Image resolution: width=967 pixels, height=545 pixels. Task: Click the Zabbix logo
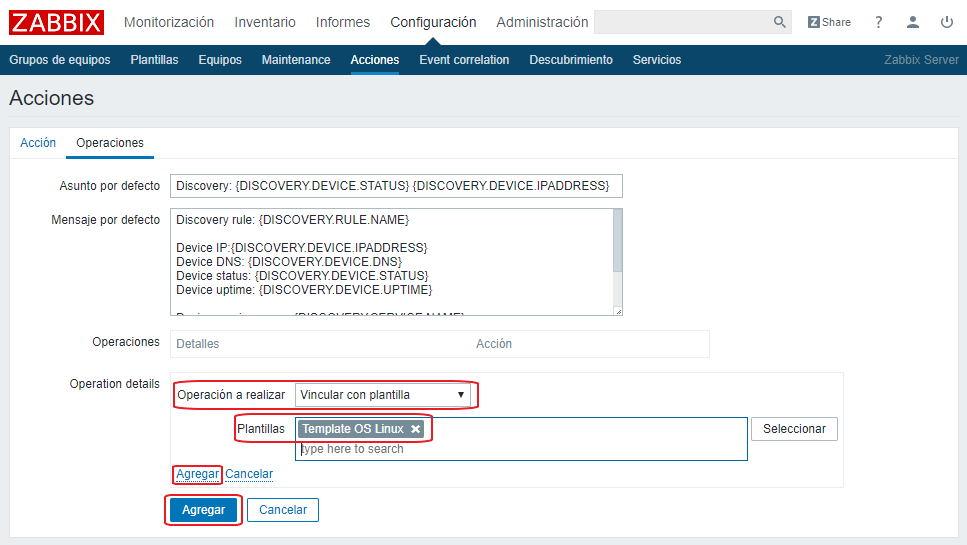tap(56, 23)
